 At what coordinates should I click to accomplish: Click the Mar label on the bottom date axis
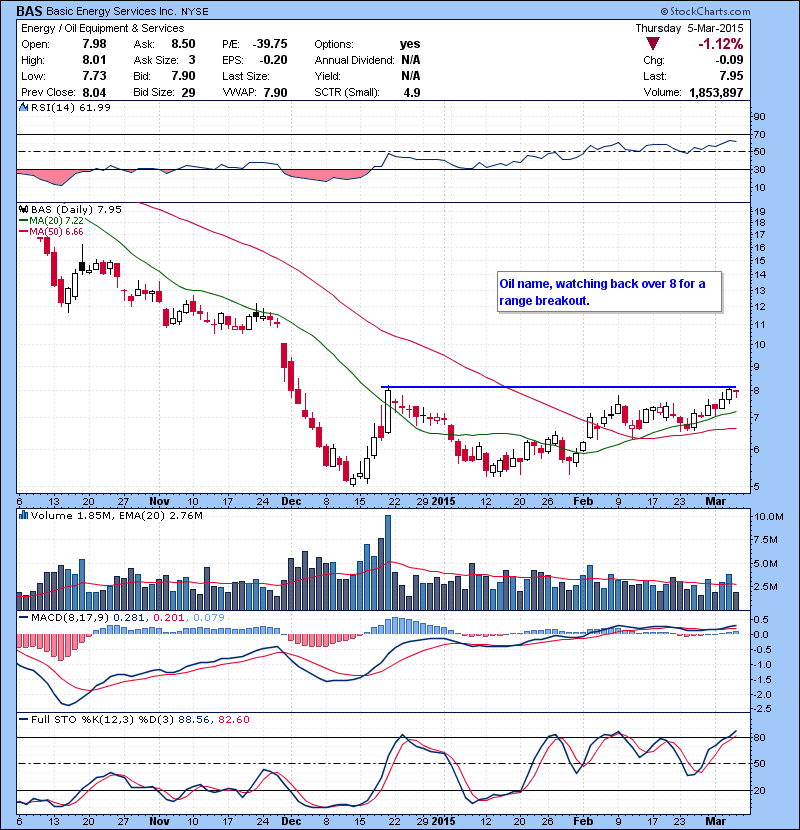(715, 821)
